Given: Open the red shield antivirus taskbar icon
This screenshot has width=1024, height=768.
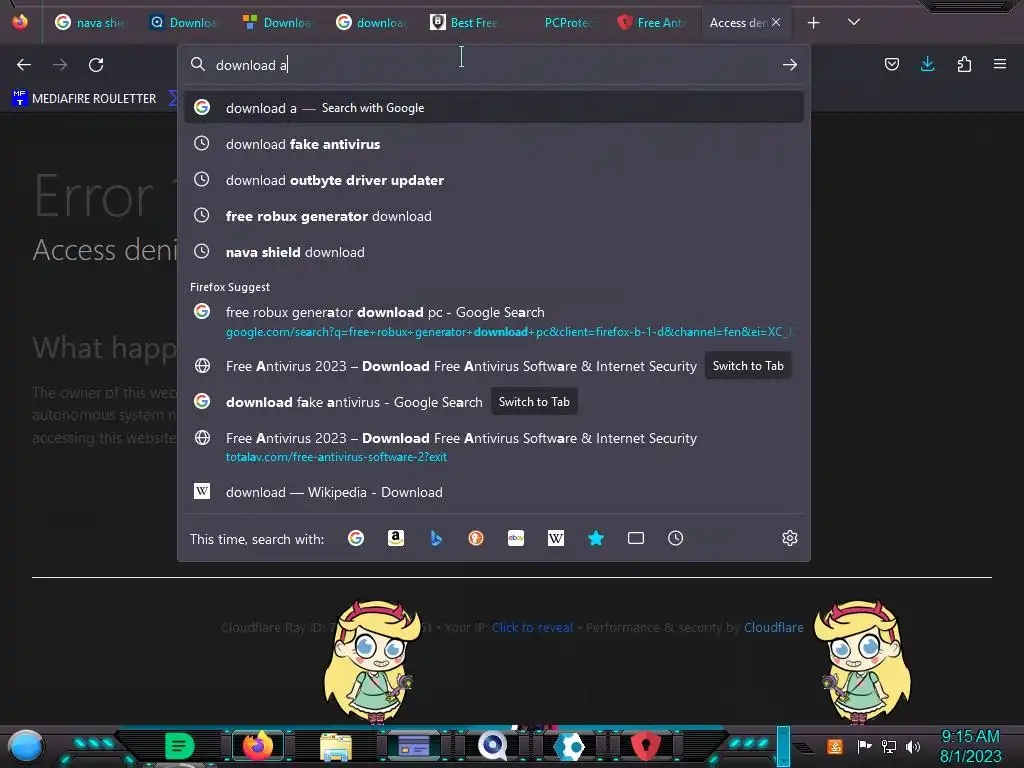Looking at the screenshot, I should point(646,746).
